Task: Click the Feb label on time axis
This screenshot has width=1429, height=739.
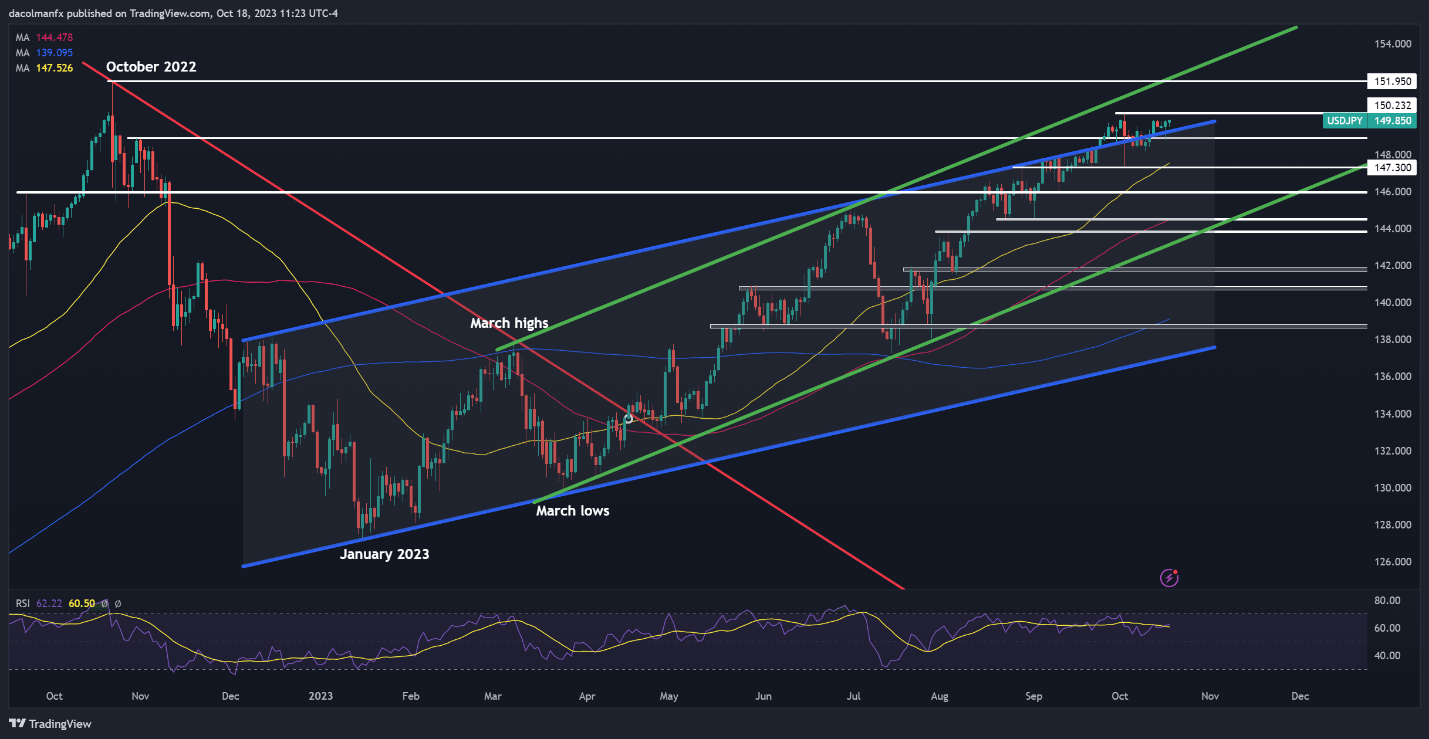Action: (x=411, y=695)
